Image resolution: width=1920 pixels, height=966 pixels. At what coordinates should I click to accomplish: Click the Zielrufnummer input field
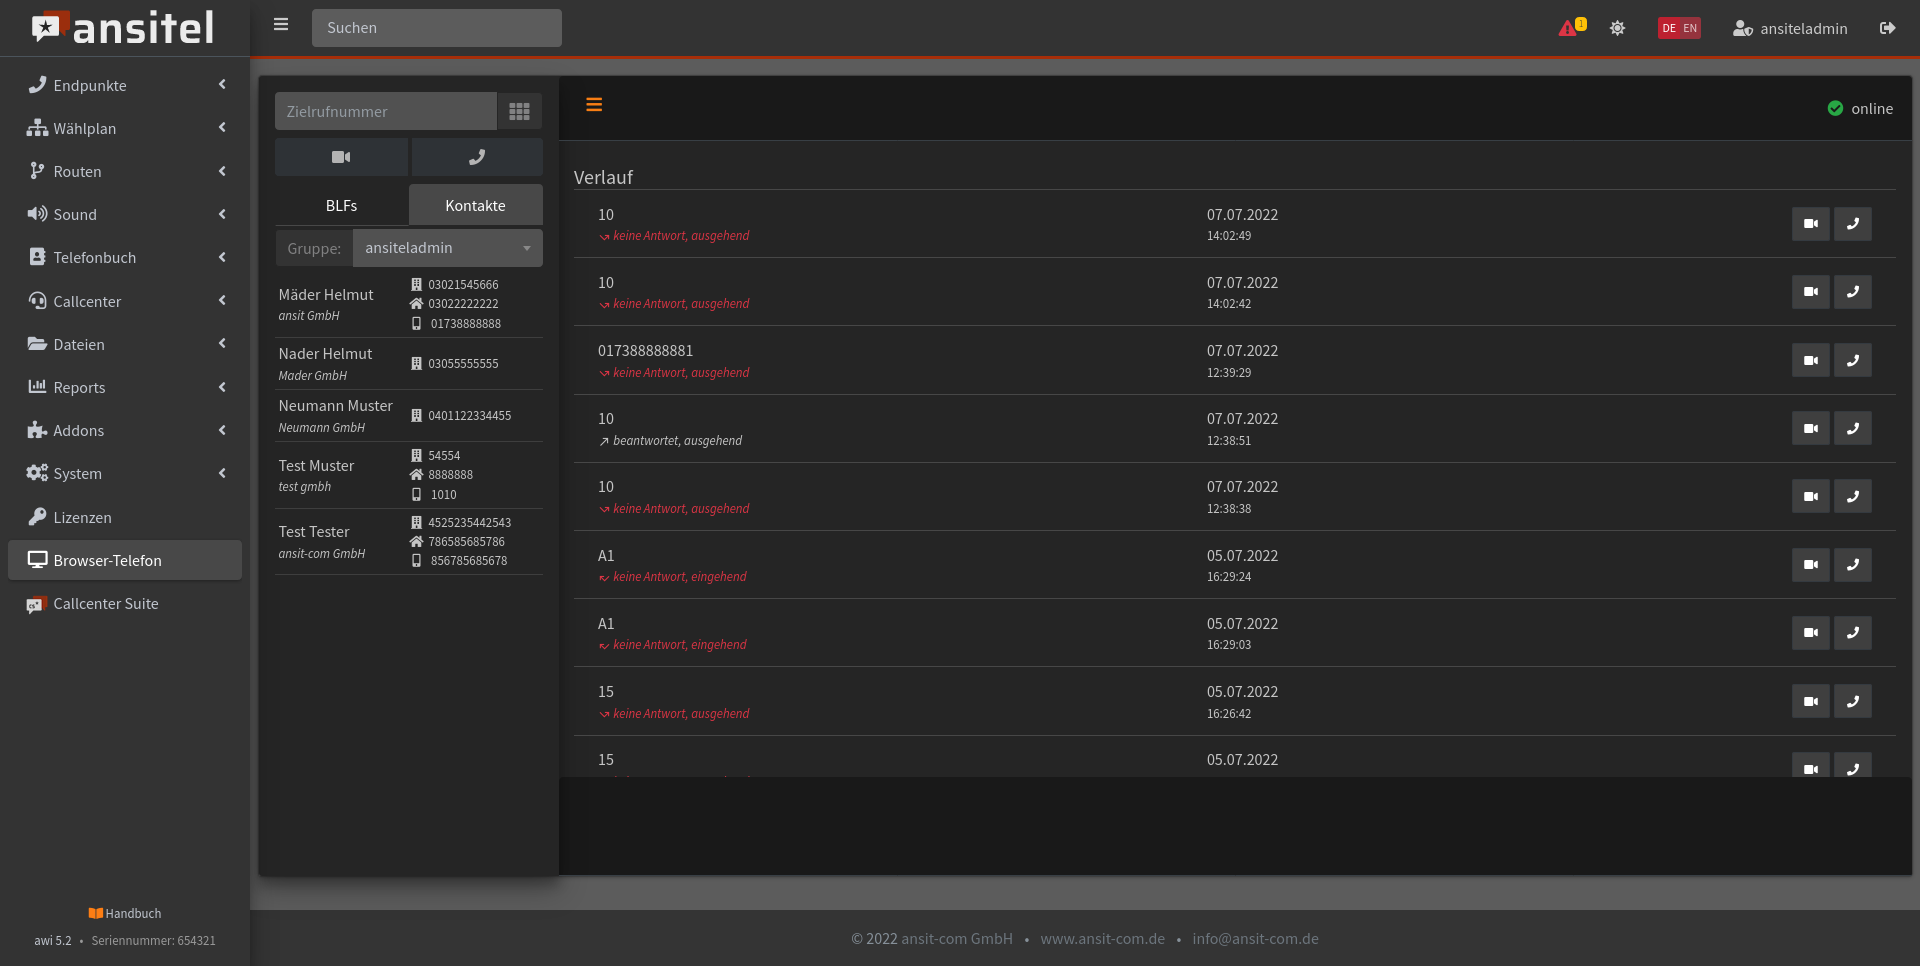tap(386, 111)
